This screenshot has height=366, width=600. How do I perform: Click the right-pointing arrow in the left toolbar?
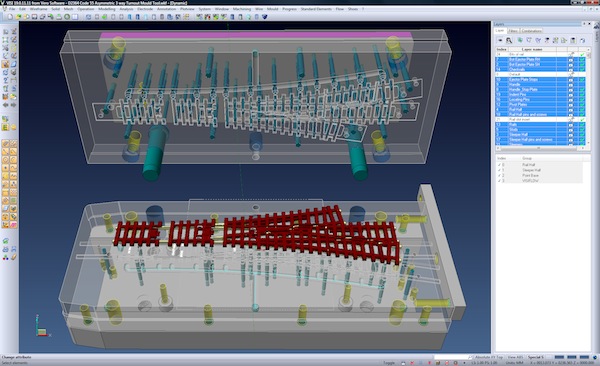pos(13,105)
